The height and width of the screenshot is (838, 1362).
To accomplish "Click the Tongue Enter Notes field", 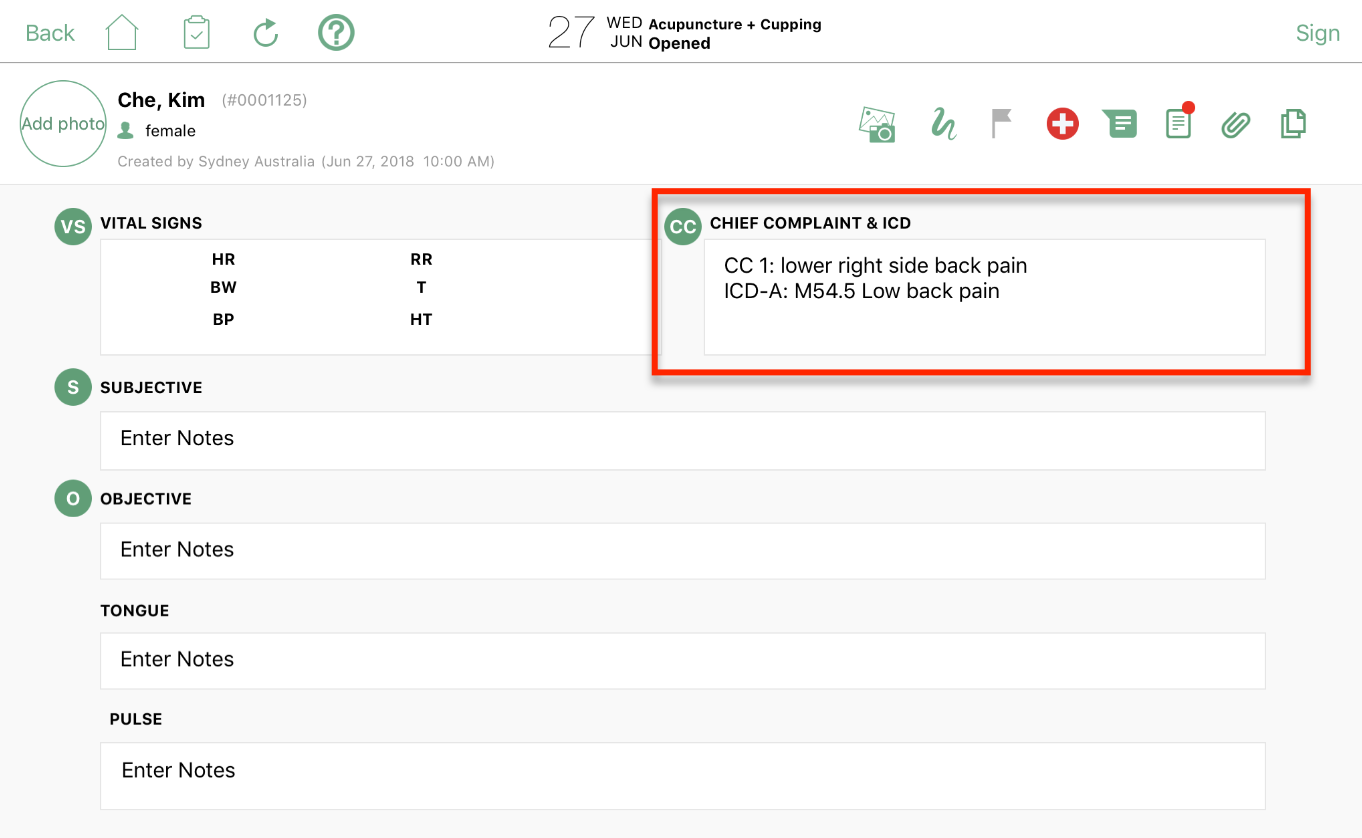I will (682, 660).
